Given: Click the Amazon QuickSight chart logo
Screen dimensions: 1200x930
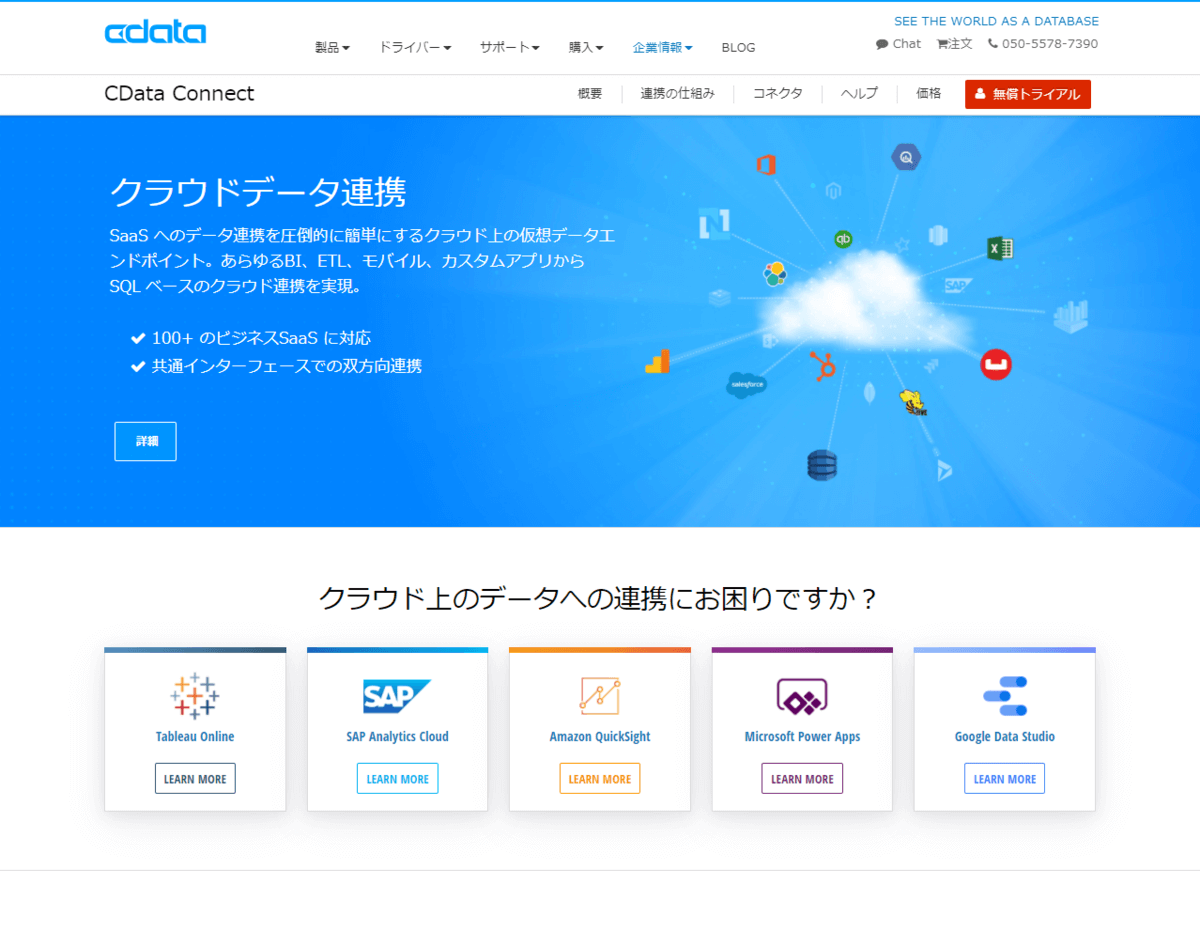Looking at the screenshot, I should click(600, 696).
